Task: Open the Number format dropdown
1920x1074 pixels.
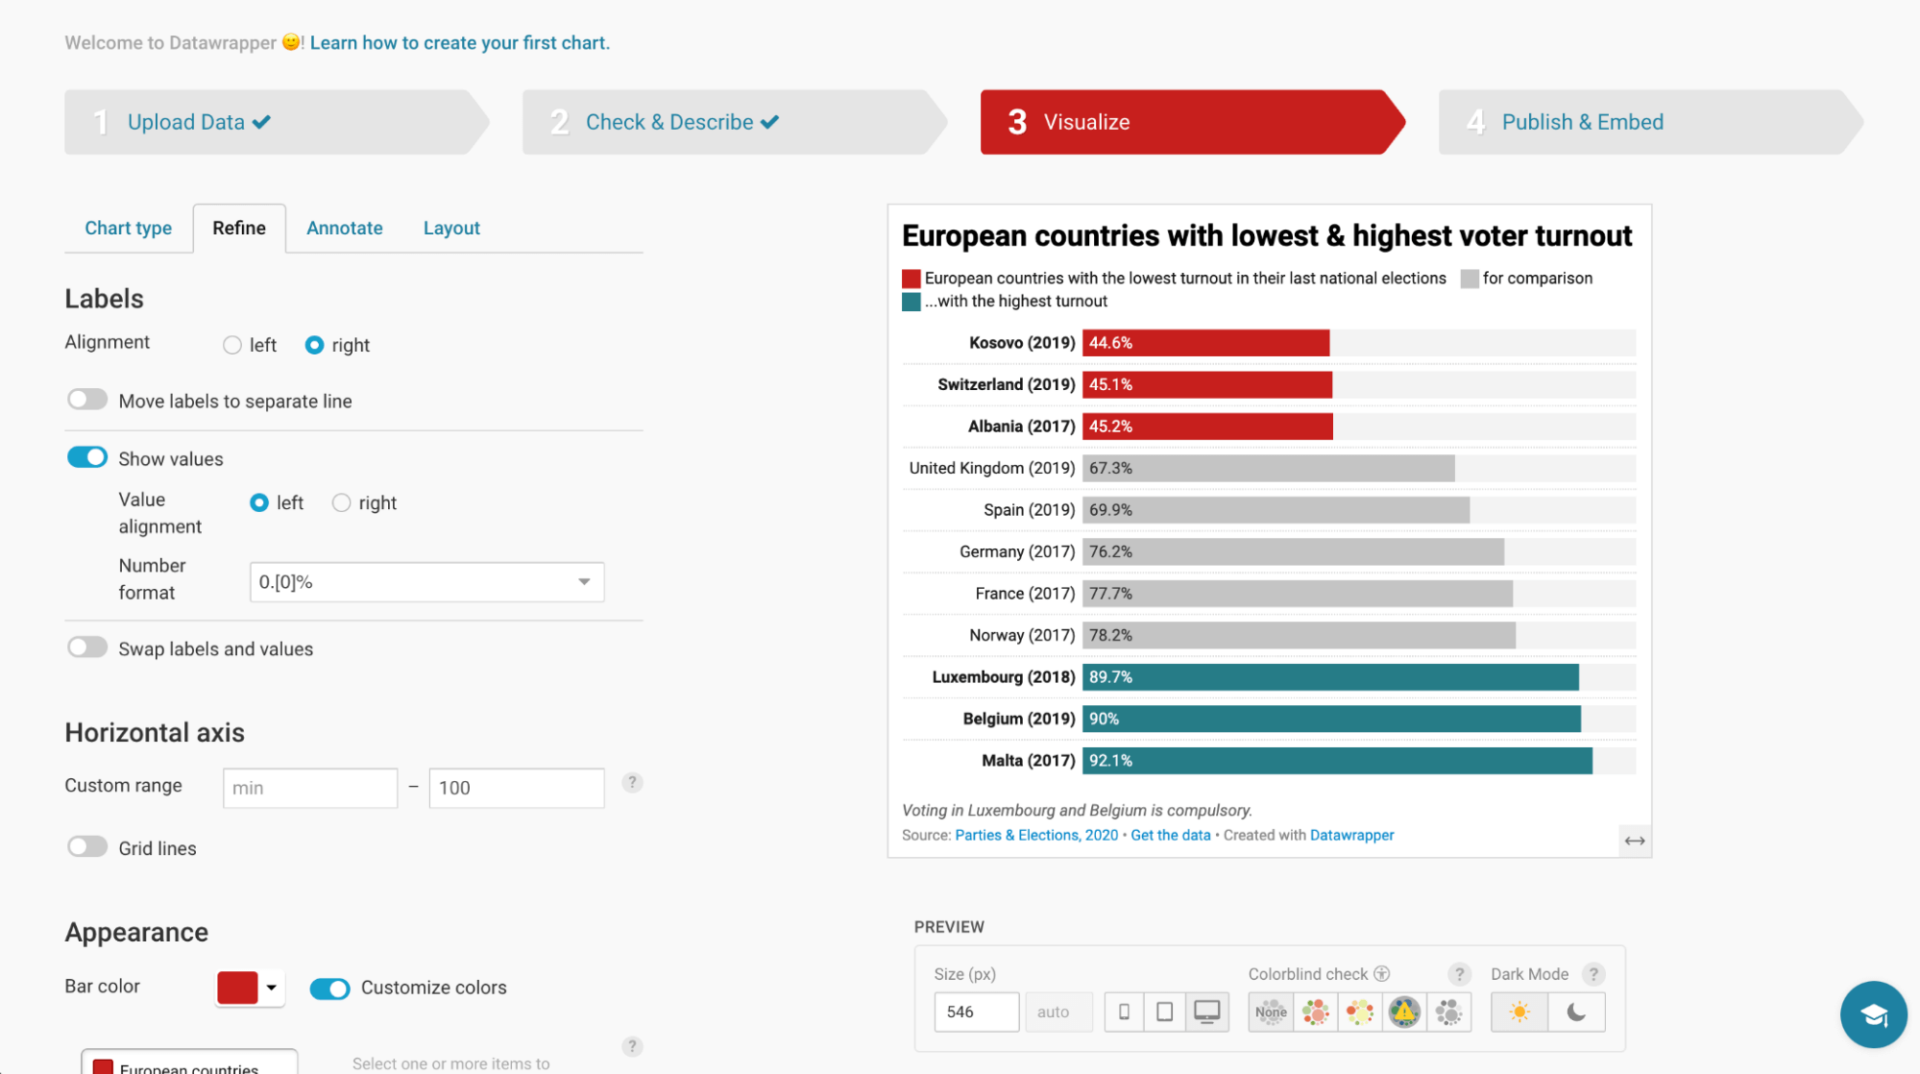Action: (x=426, y=582)
